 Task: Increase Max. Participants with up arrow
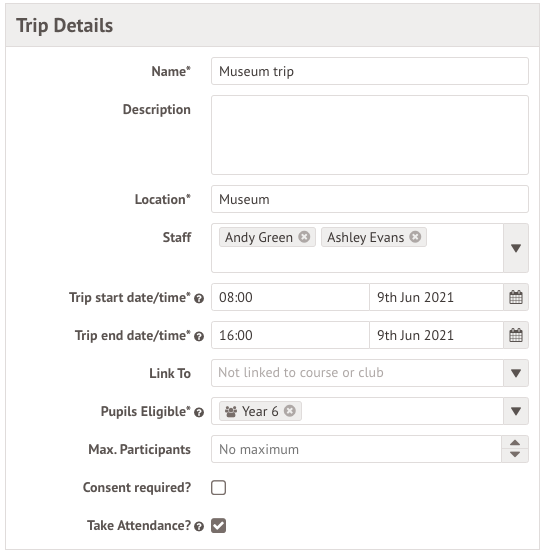(515, 443)
